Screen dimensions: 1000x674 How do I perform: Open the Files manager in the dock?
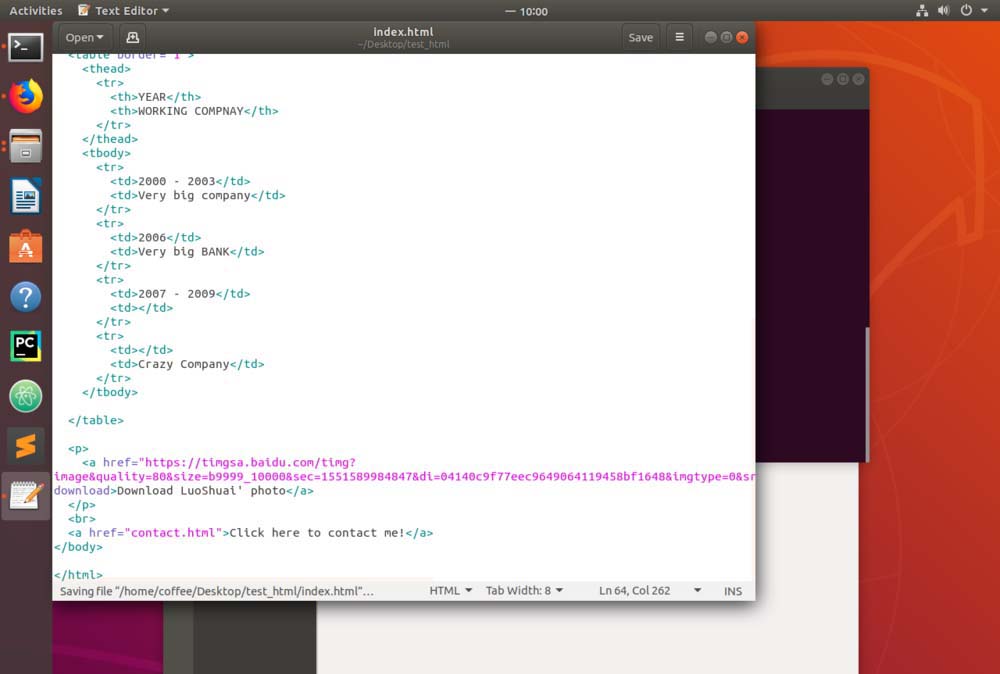tap(26, 146)
